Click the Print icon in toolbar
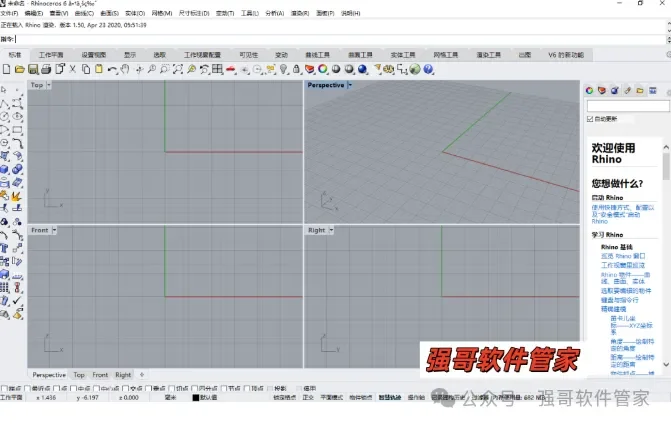 click(46, 69)
